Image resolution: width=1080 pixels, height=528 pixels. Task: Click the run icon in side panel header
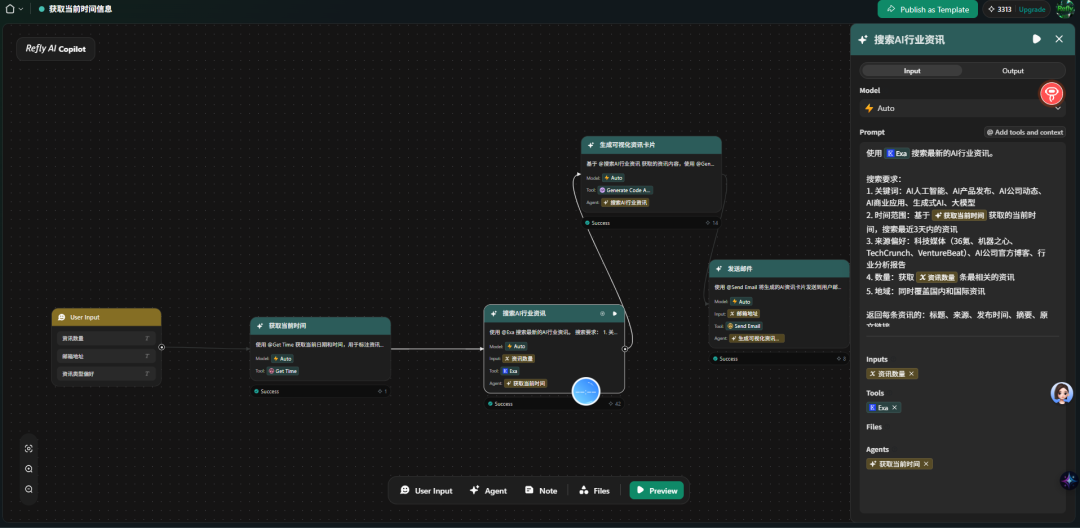click(x=1036, y=39)
